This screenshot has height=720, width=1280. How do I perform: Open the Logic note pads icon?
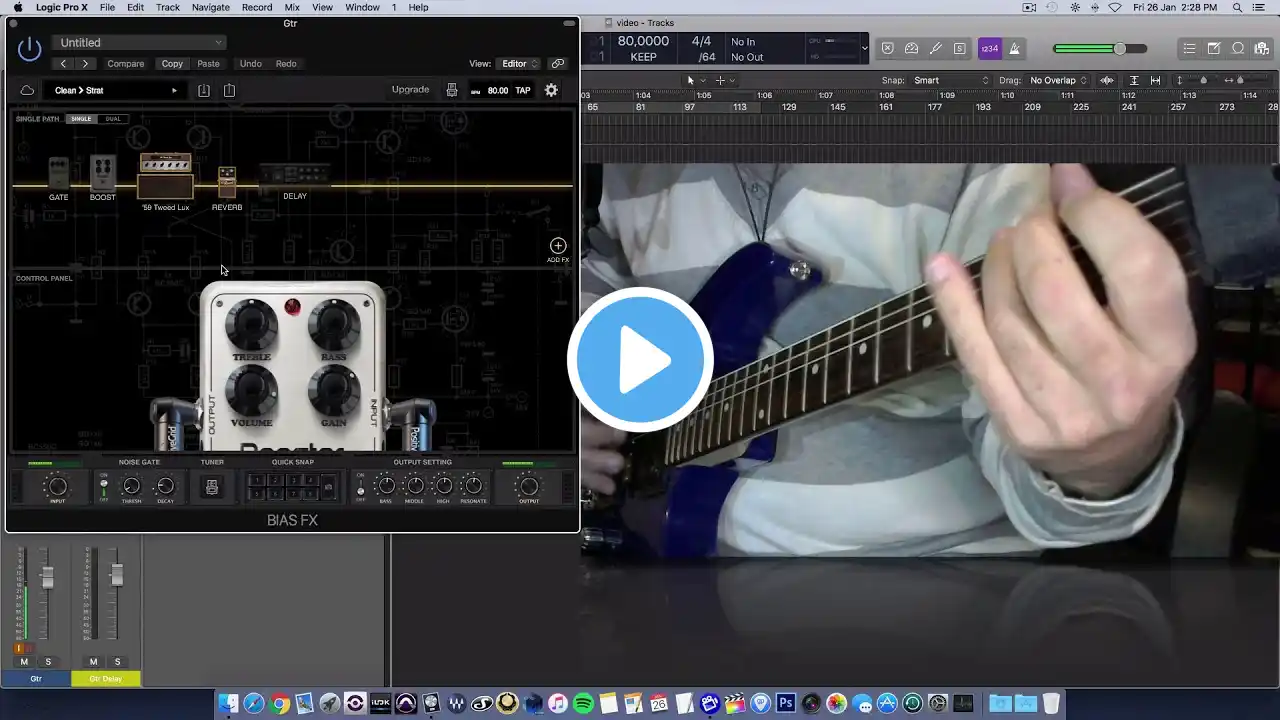click(x=1213, y=48)
